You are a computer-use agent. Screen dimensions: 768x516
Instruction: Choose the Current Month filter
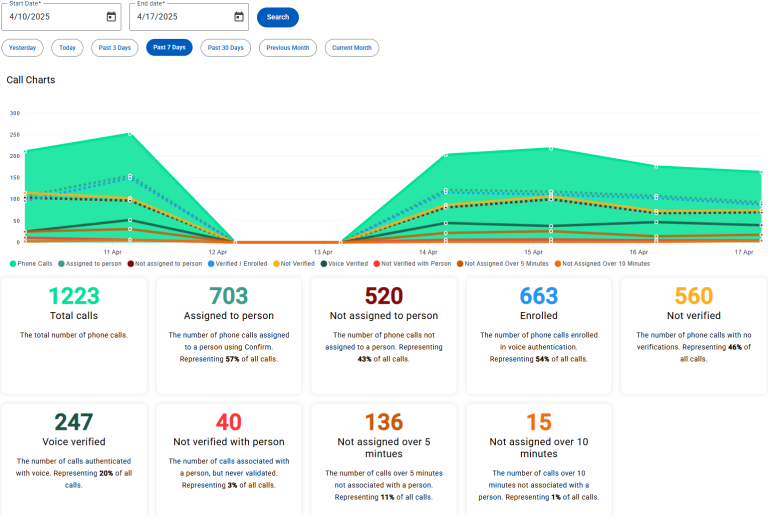point(352,48)
